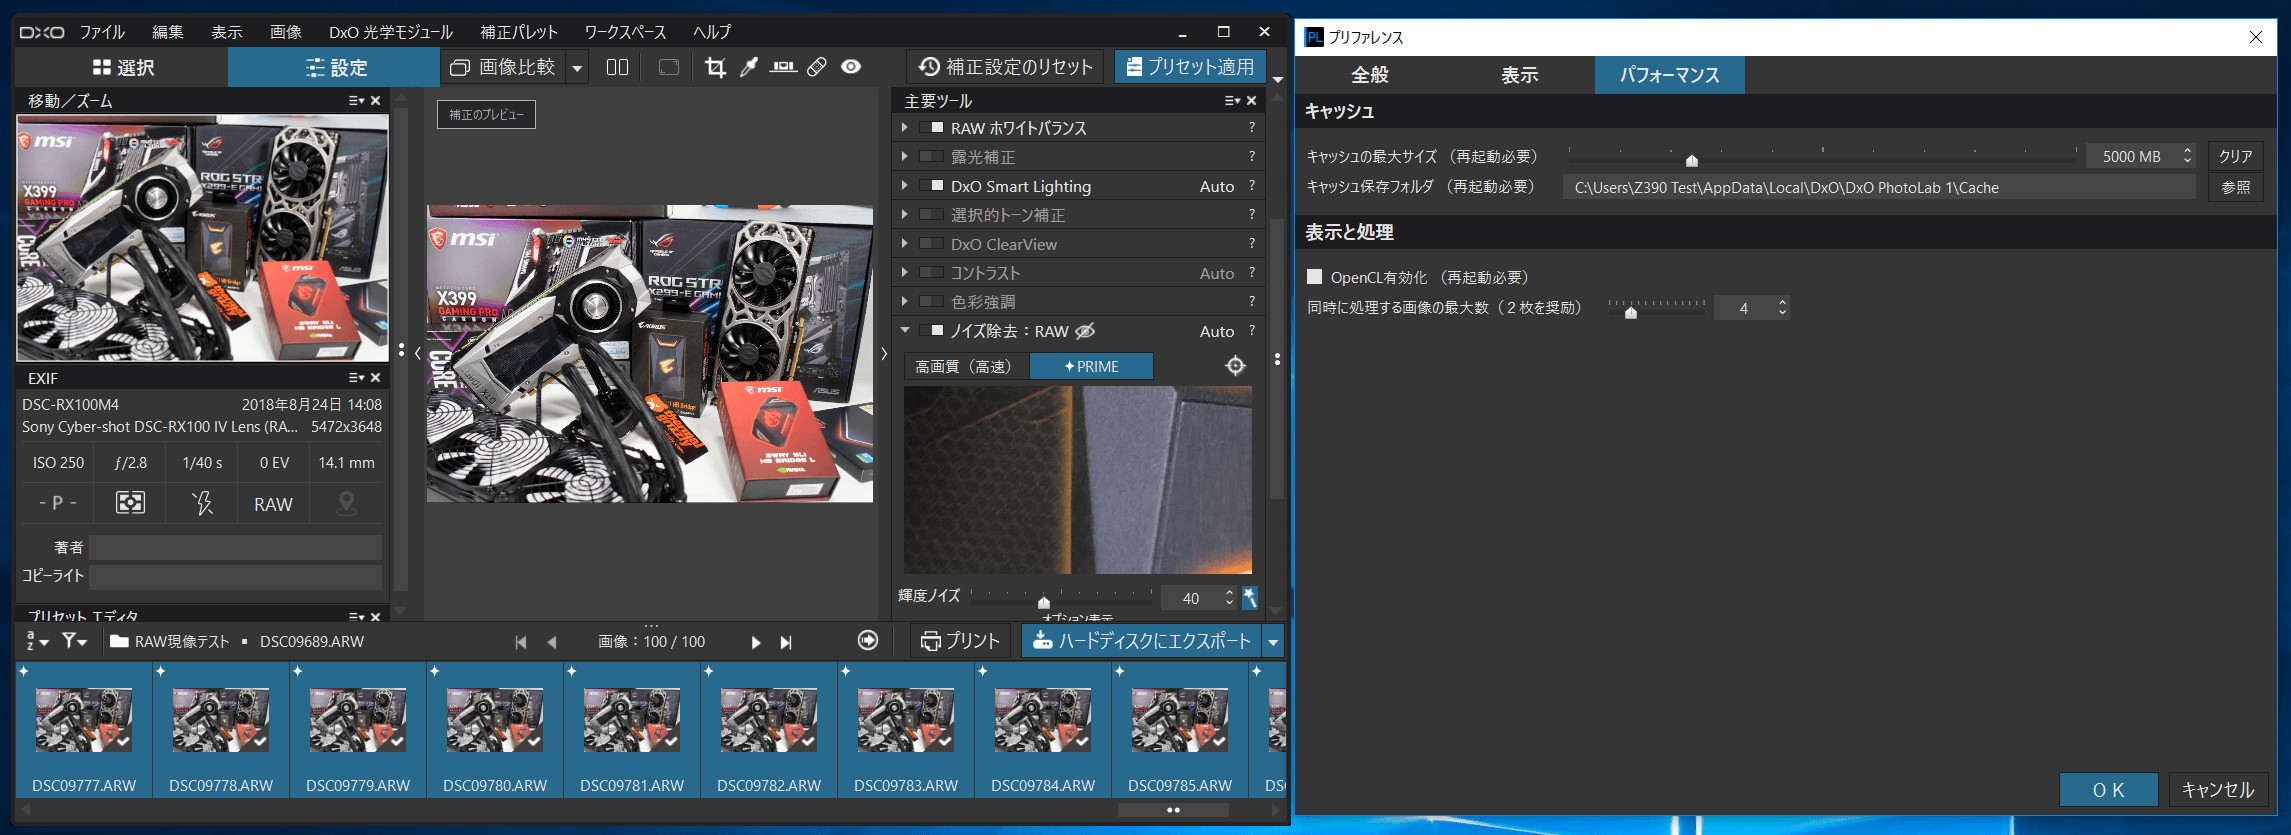This screenshot has height=835, width=2291.
Task: Click ハードディスクにエクスポート button
Action: [1142, 641]
